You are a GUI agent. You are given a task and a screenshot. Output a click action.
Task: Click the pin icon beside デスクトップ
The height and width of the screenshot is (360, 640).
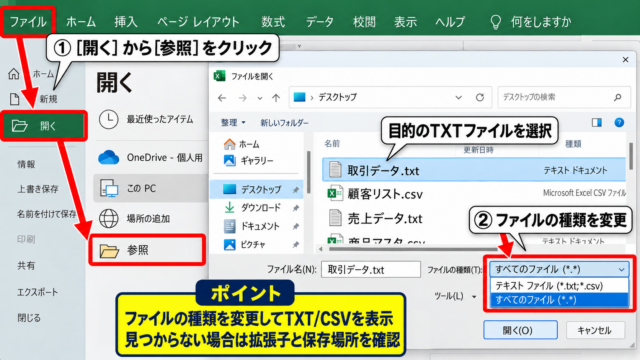(296, 190)
